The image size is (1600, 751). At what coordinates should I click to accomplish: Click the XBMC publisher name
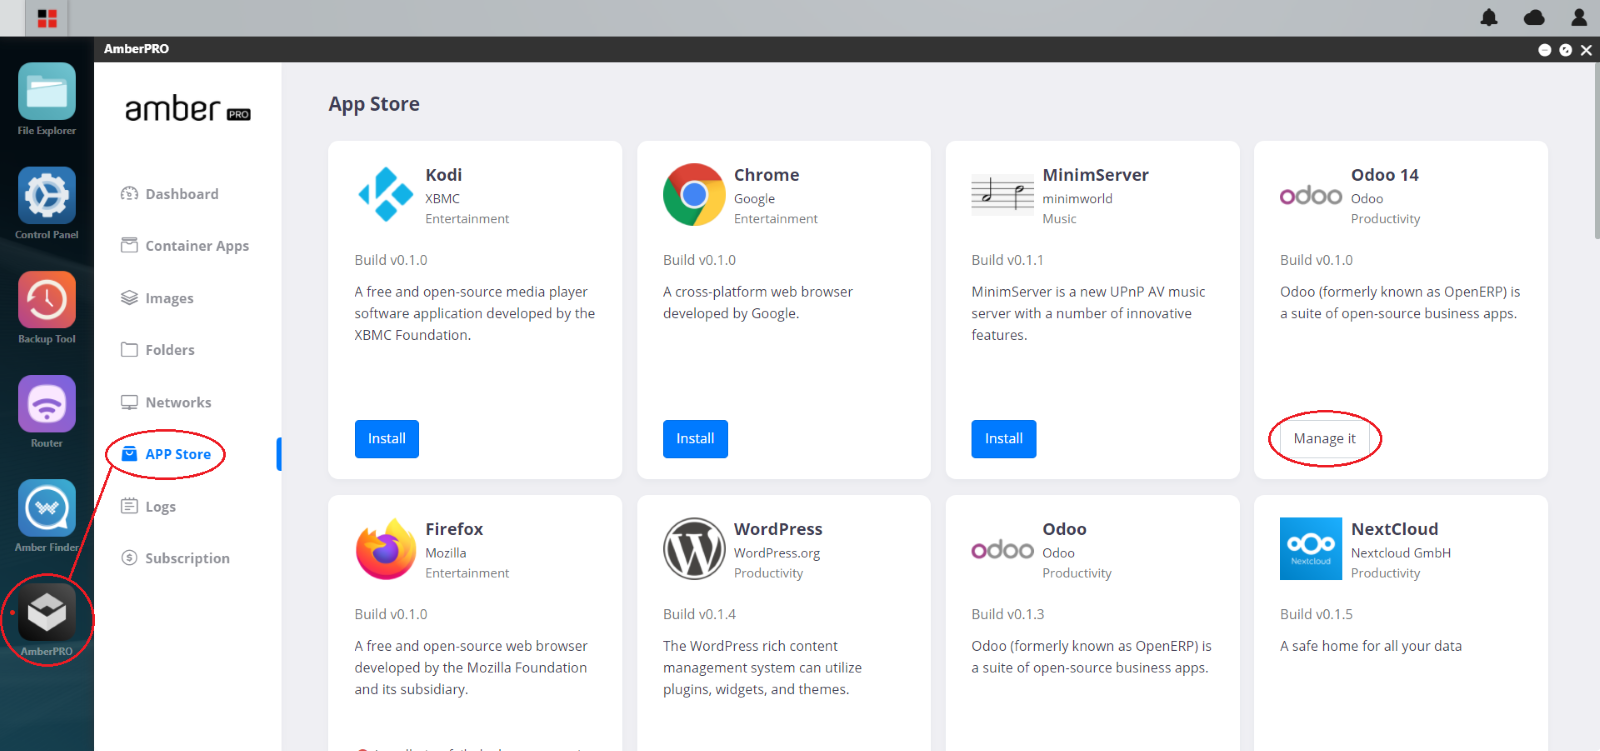pyautogui.click(x=443, y=199)
